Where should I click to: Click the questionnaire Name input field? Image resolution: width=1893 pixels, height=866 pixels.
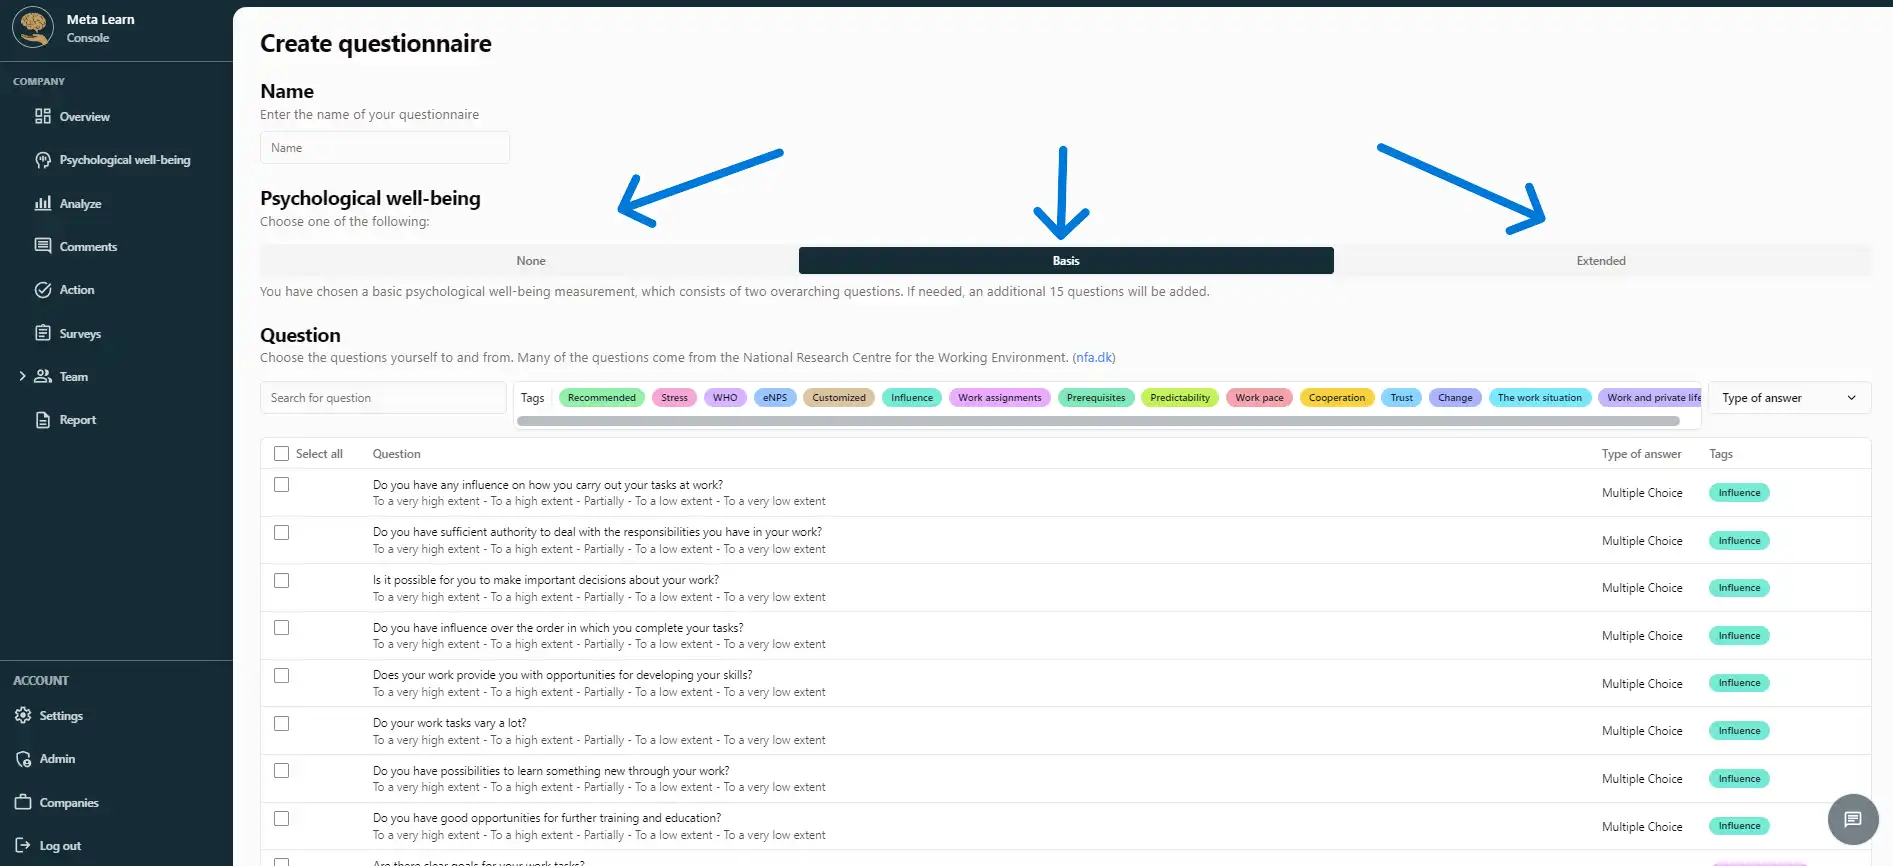(384, 148)
